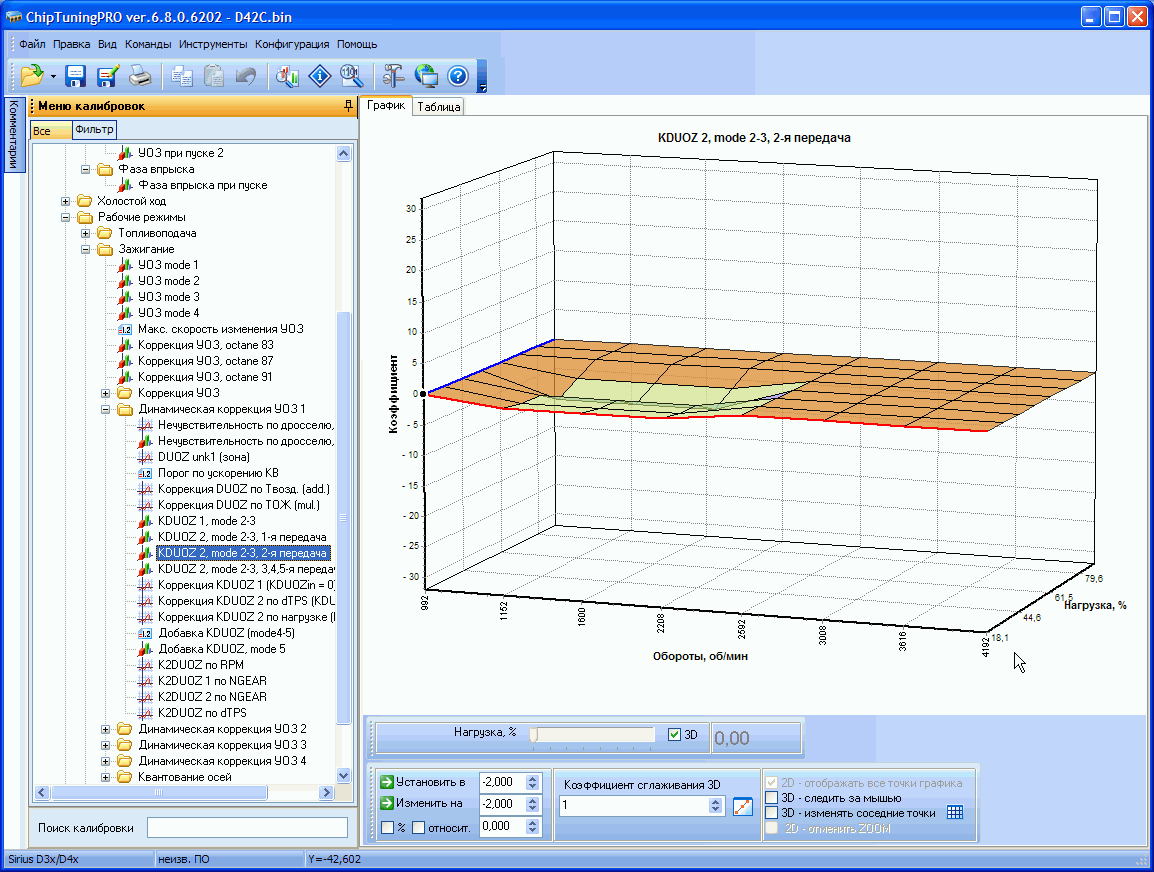Click the Поиск калибровки search field
This screenshot has width=1154, height=872.
click(x=247, y=827)
